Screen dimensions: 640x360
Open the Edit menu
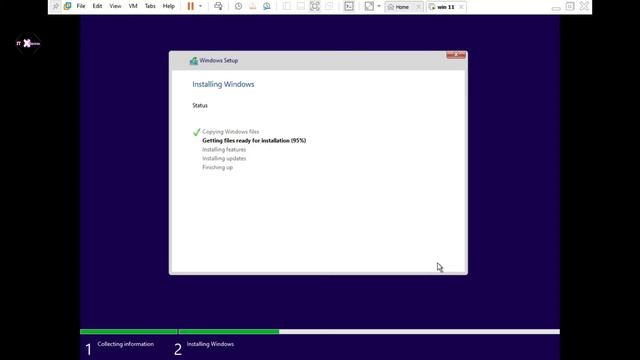point(97,6)
